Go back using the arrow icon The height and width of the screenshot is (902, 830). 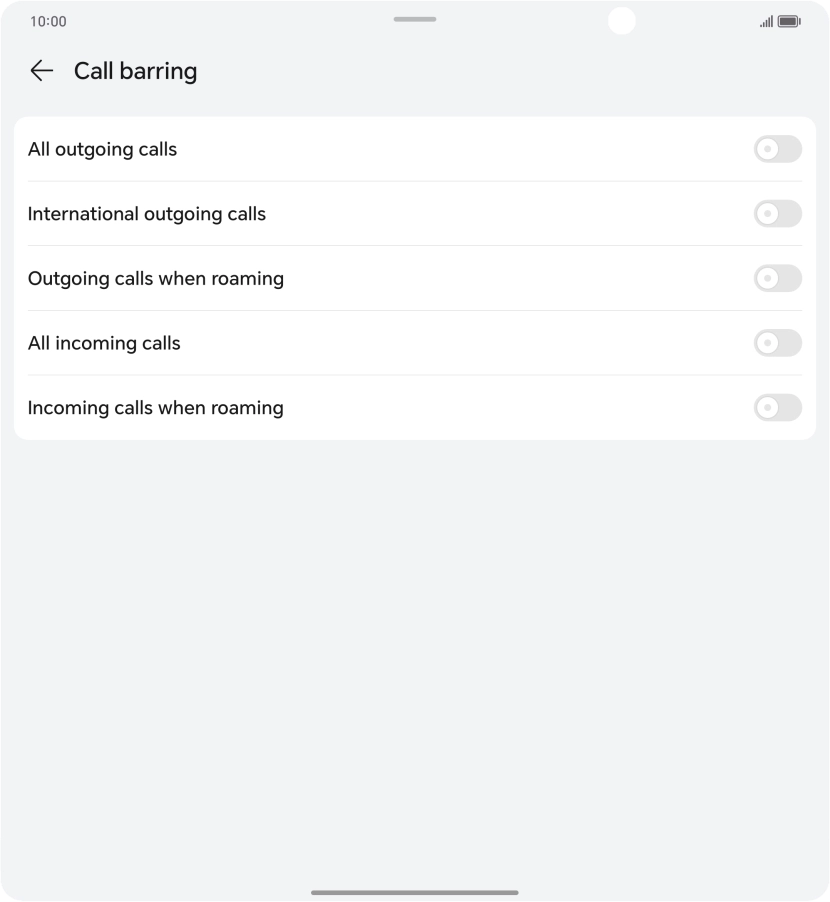click(41, 70)
